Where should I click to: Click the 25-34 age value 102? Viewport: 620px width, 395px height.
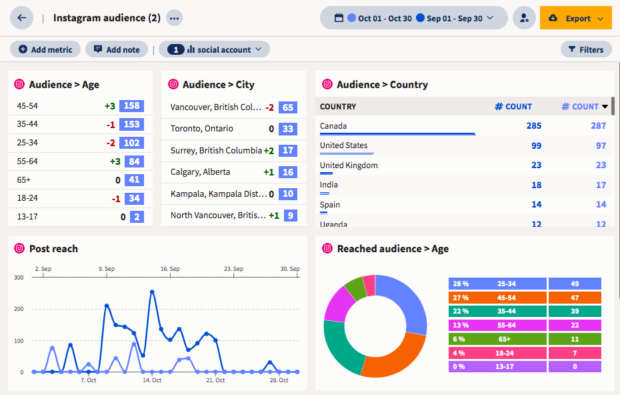[x=132, y=143]
